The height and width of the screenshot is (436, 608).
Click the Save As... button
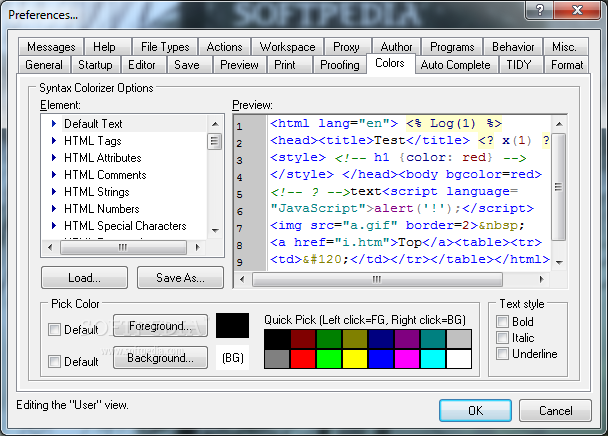click(x=180, y=278)
